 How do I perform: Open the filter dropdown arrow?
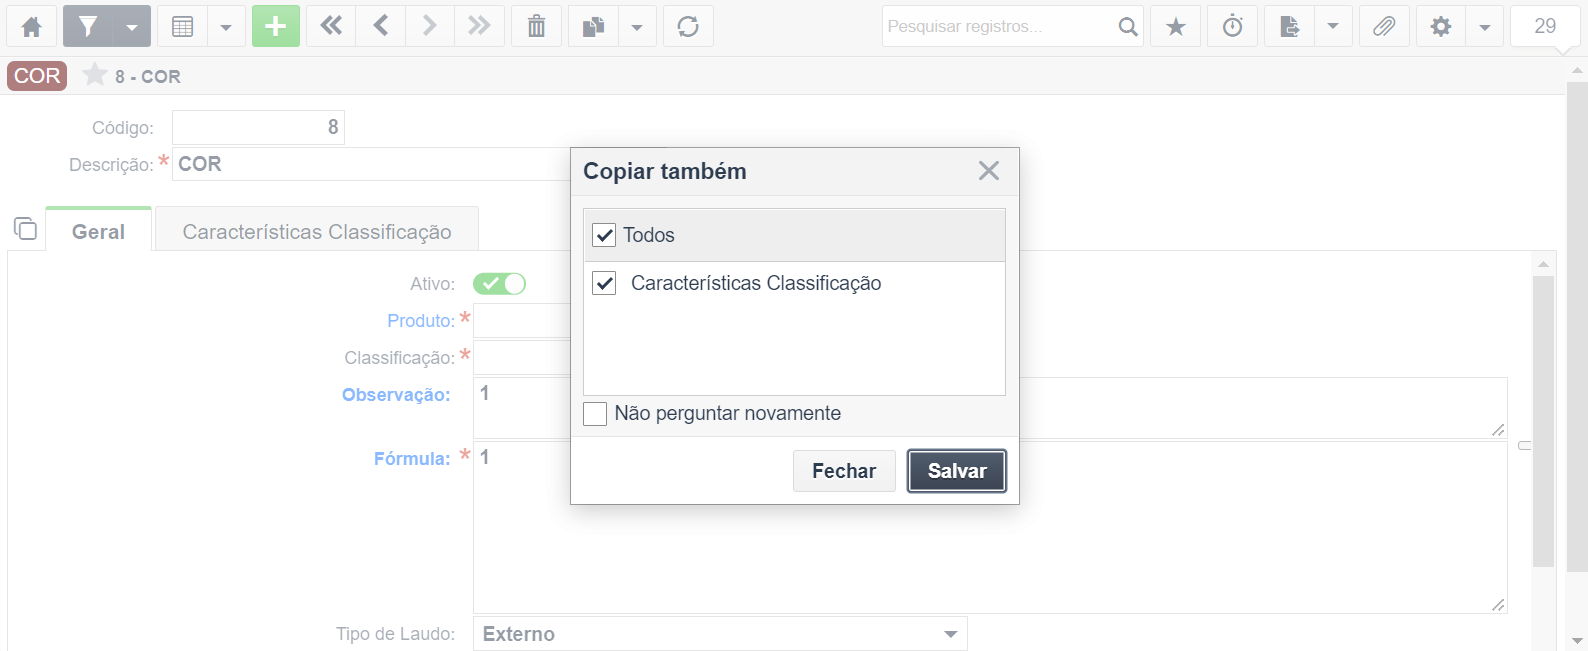(132, 26)
